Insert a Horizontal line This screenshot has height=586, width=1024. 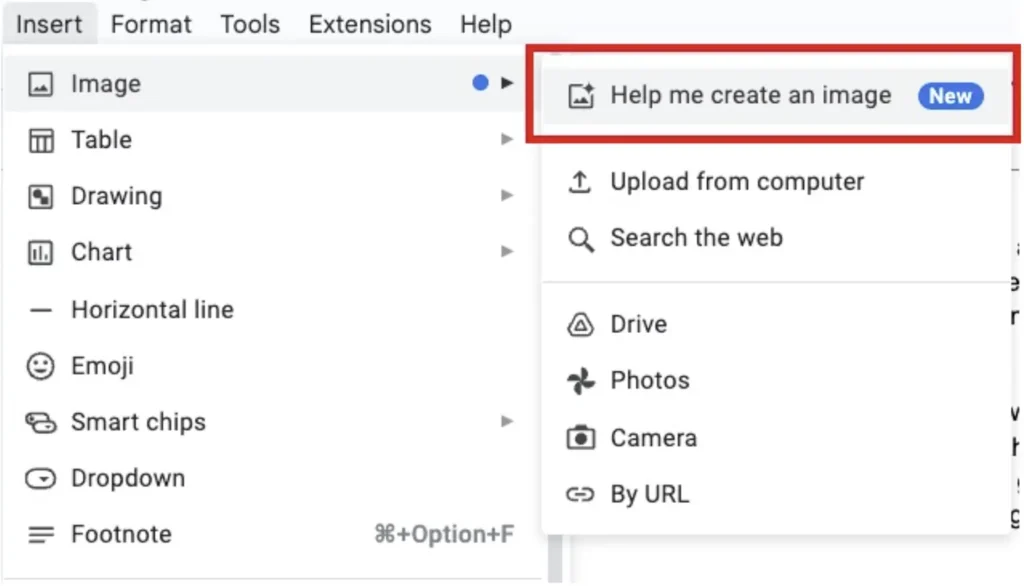(152, 310)
